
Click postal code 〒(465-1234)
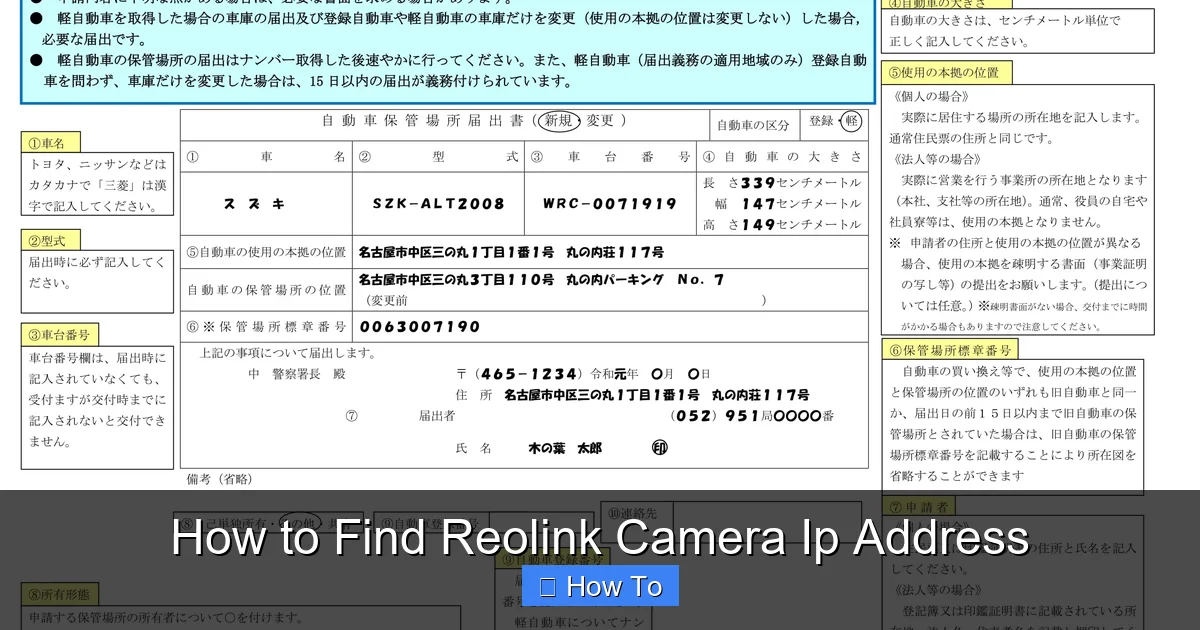519,374
